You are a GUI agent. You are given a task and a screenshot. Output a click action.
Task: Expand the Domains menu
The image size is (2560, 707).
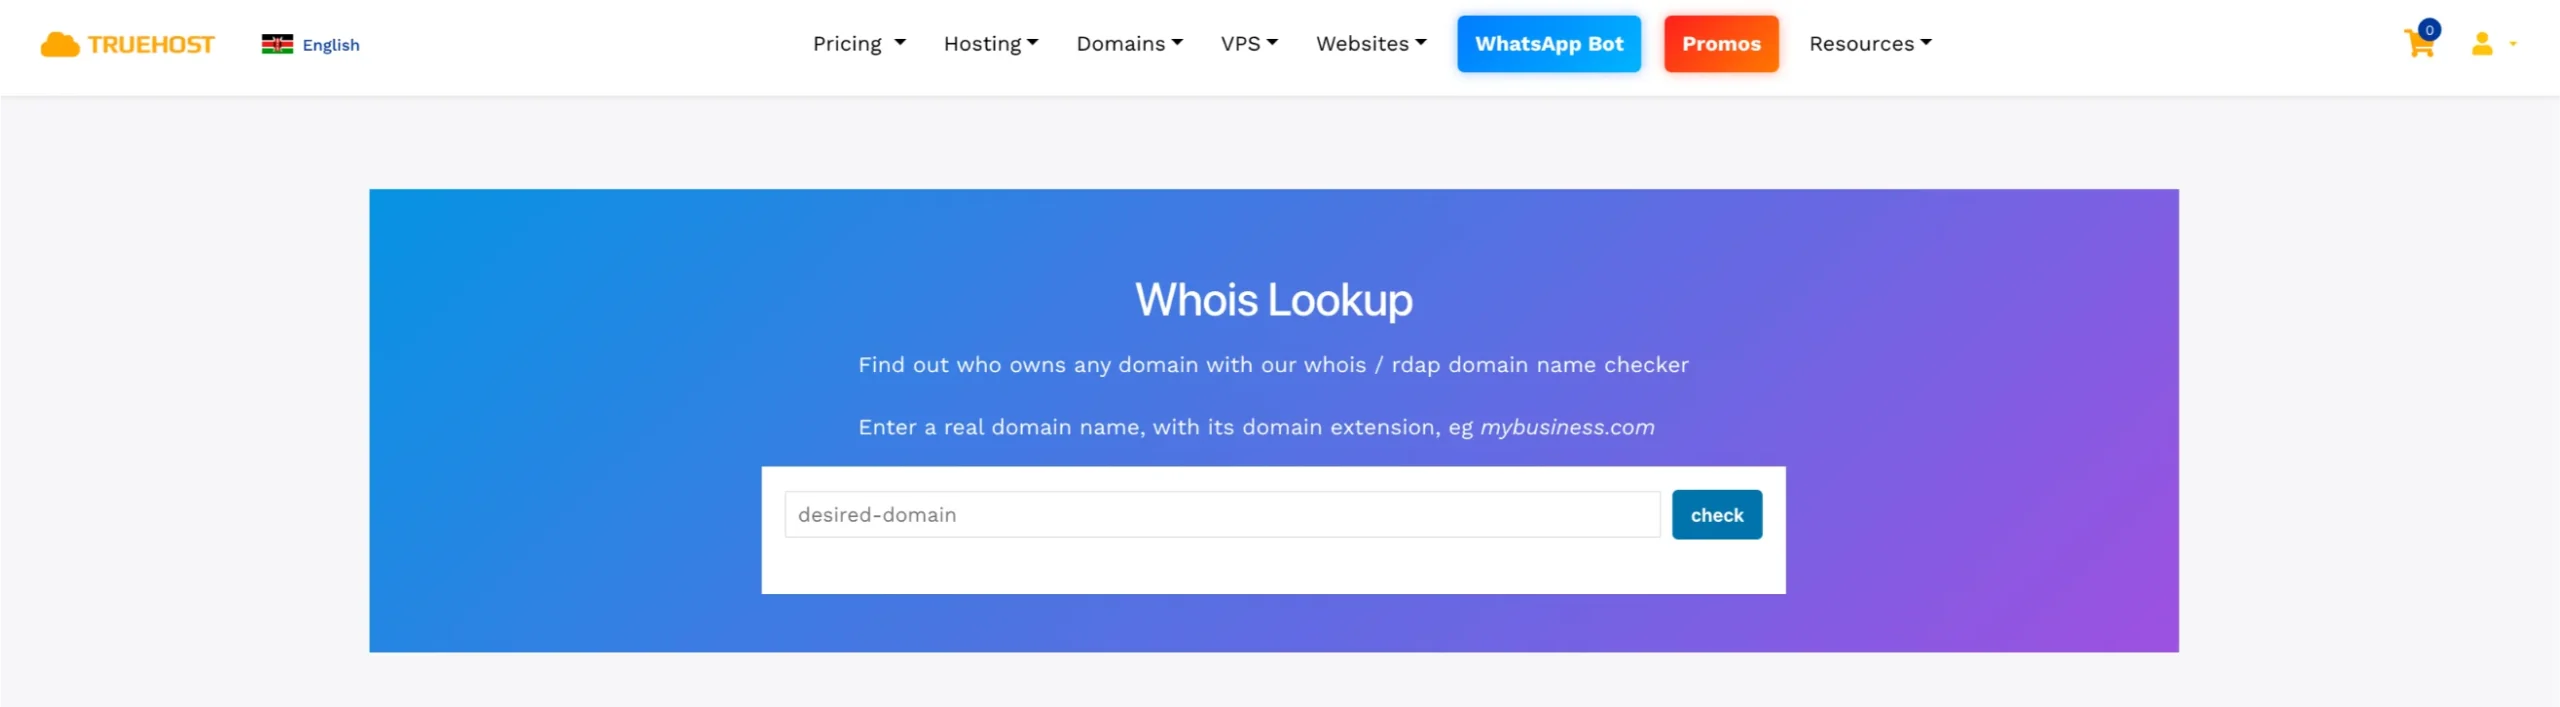(1129, 44)
